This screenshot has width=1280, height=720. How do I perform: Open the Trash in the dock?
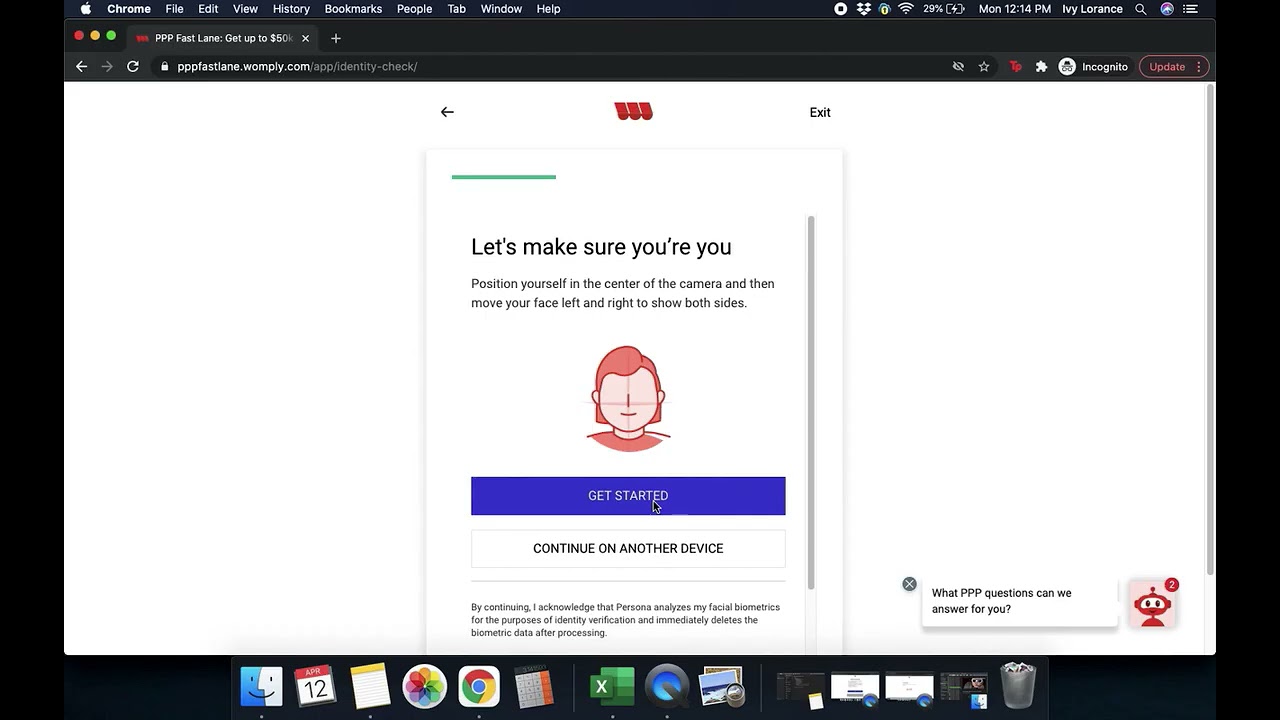[x=1018, y=686]
